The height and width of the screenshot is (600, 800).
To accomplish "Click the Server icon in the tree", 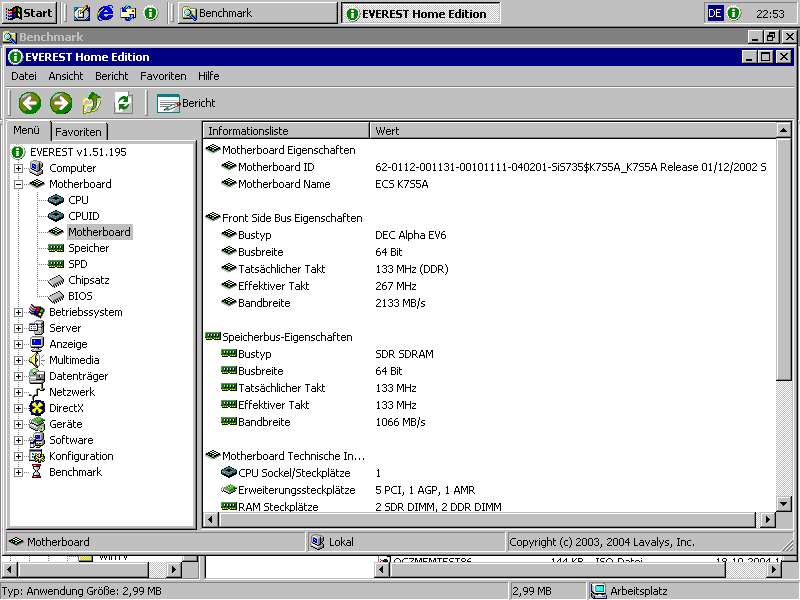I will [x=36, y=328].
